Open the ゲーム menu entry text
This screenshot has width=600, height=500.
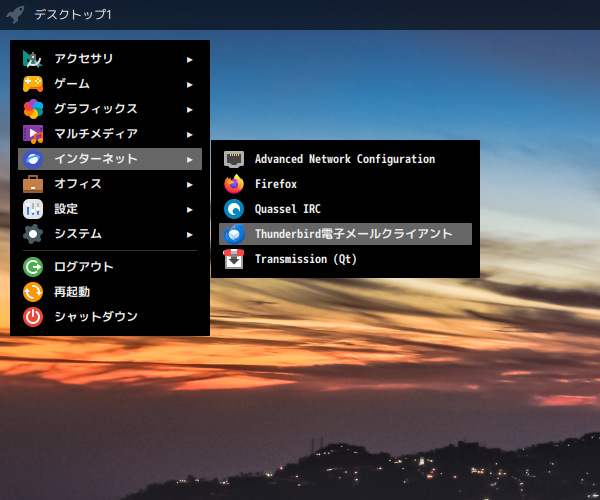pyautogui.click(x=72, y=84)
